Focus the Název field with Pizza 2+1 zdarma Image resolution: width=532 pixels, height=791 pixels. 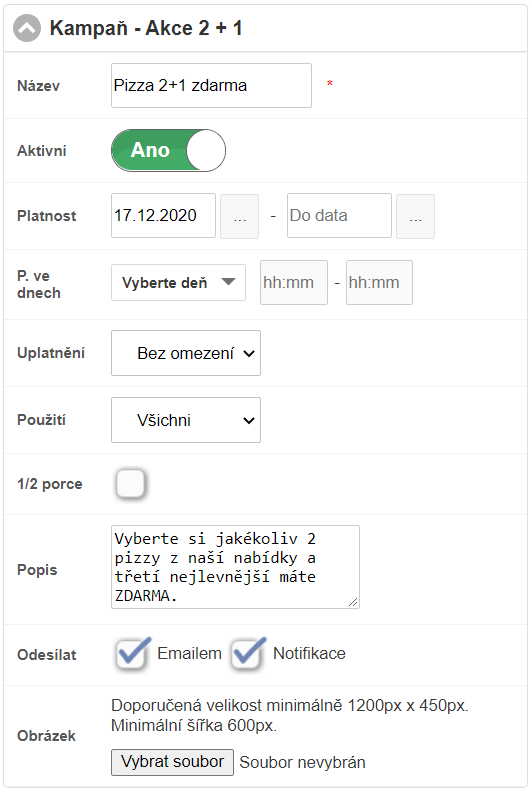pyautogui.click(x=211, y=85)
